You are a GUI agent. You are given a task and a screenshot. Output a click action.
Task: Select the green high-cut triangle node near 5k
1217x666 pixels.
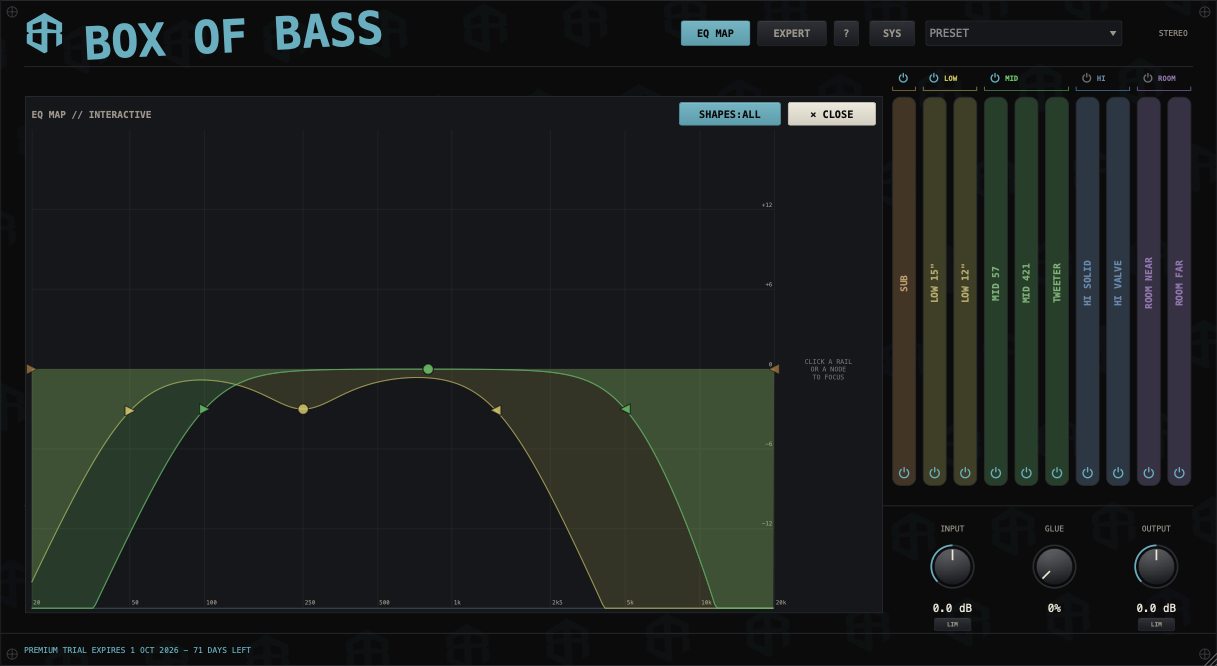(626, 409)
